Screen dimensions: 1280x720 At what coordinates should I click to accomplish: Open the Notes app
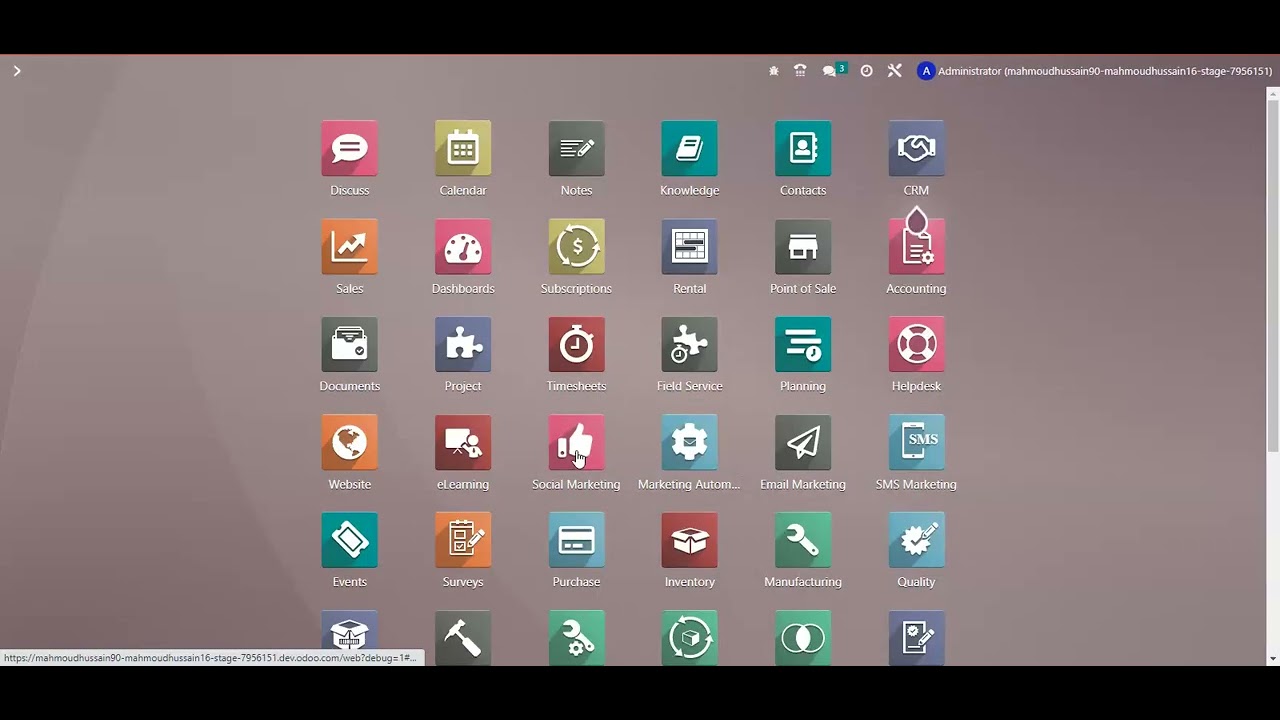[x=576, y=148]
